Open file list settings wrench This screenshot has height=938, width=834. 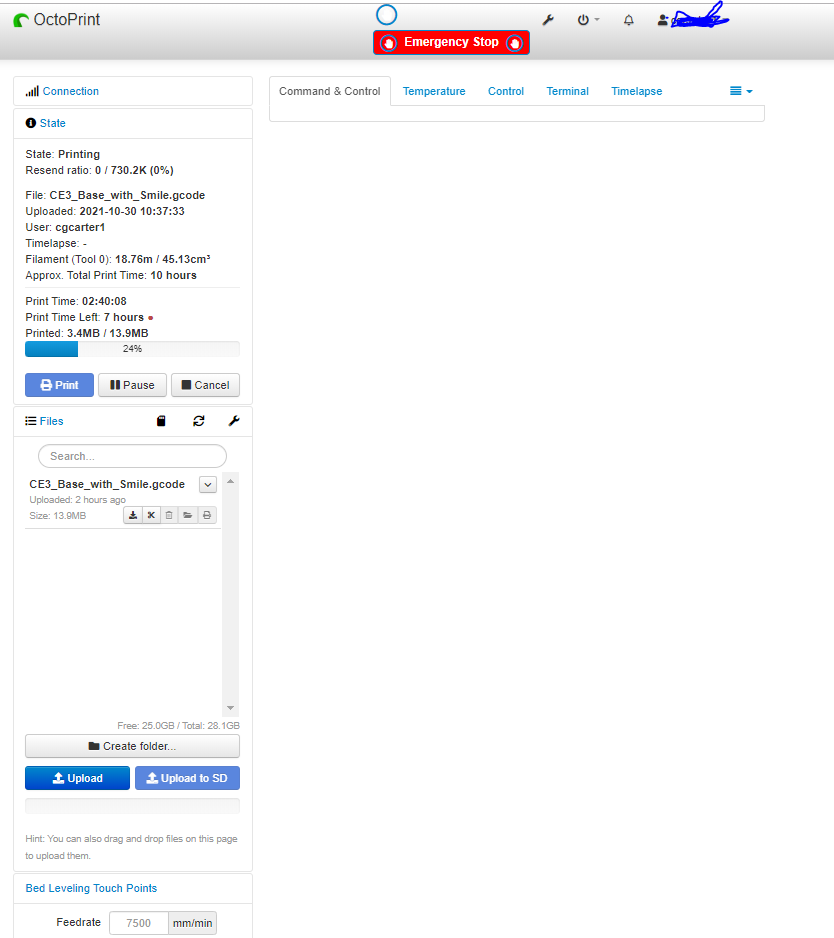(x=234, y=421)
